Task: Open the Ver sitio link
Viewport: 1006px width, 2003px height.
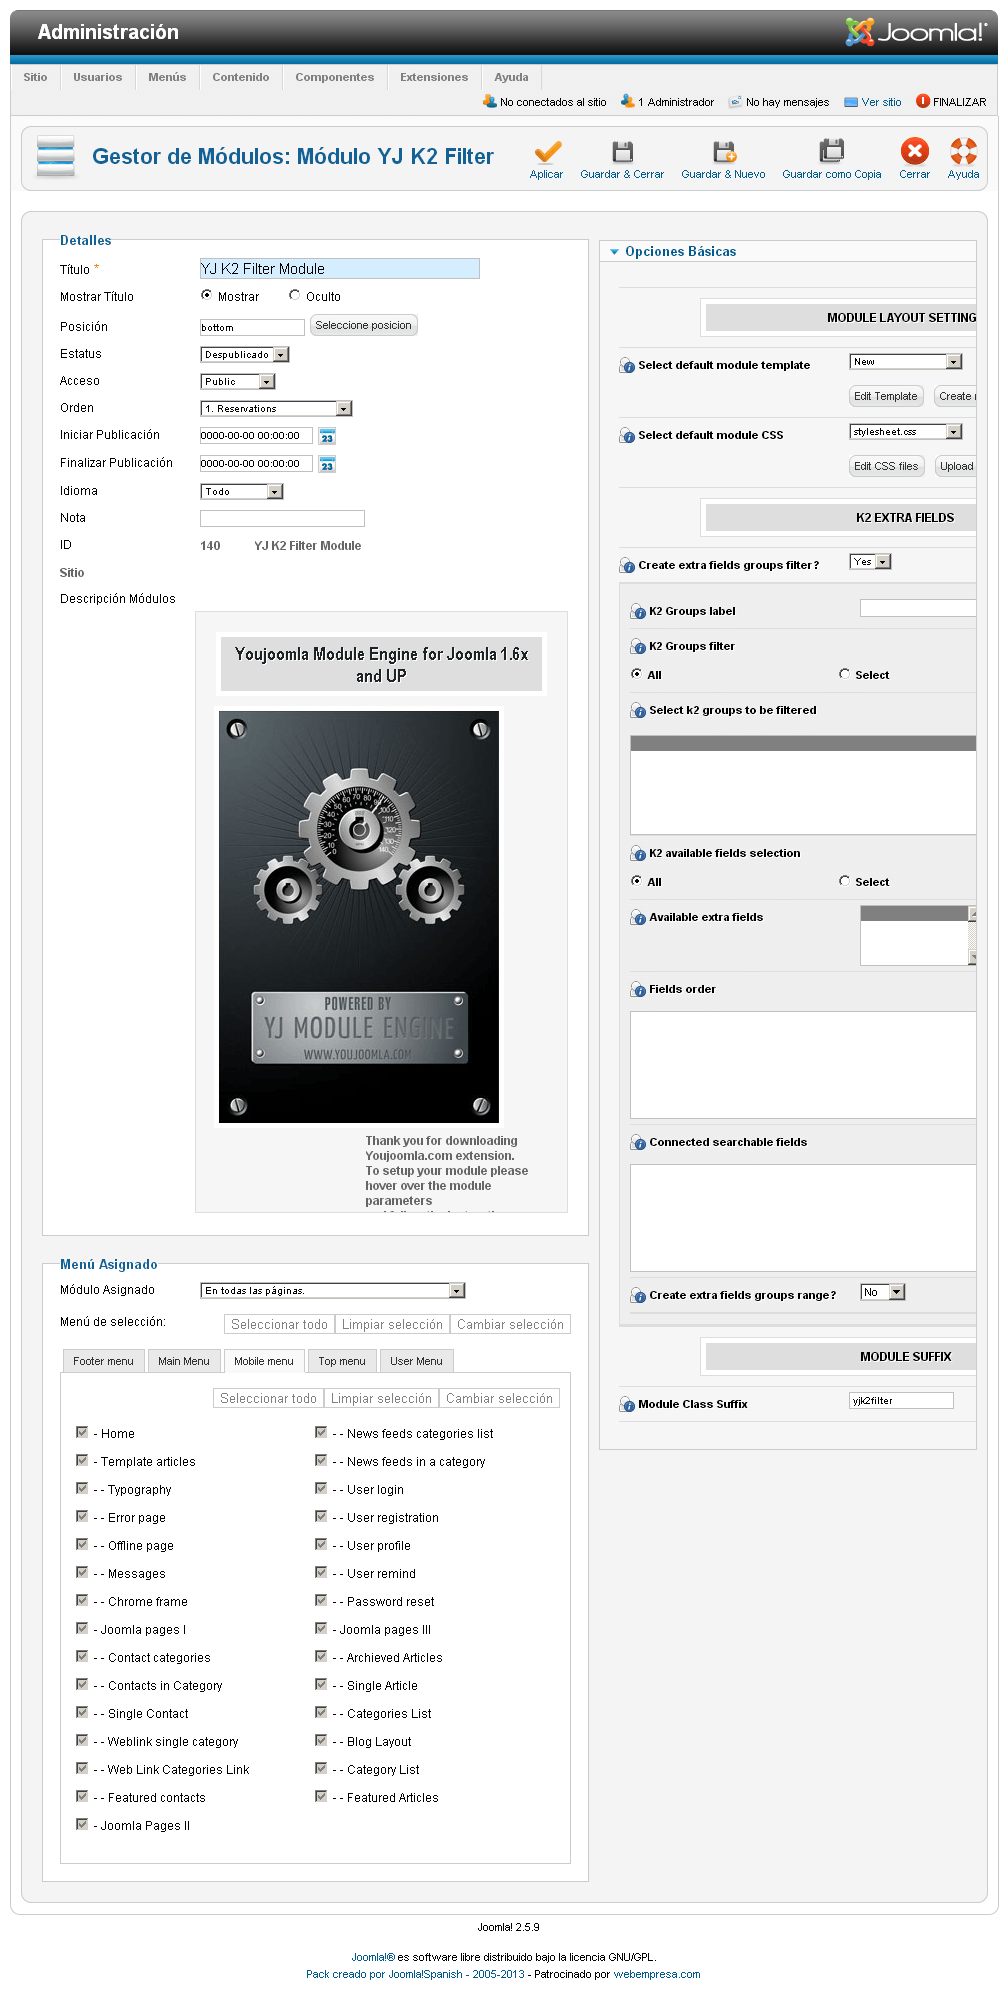Action: click(881, 102)
